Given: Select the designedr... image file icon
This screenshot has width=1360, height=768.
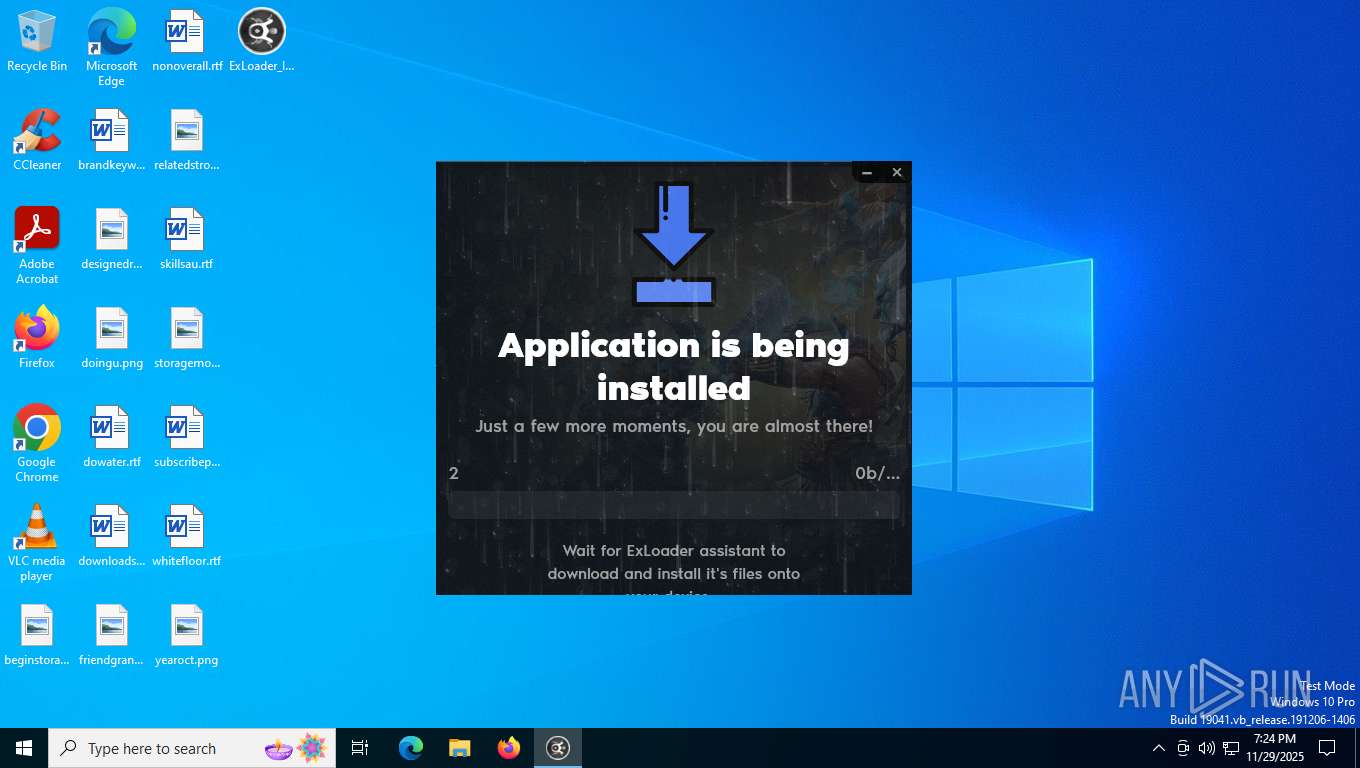Looking at the screenshot, I should pos(111,239).
